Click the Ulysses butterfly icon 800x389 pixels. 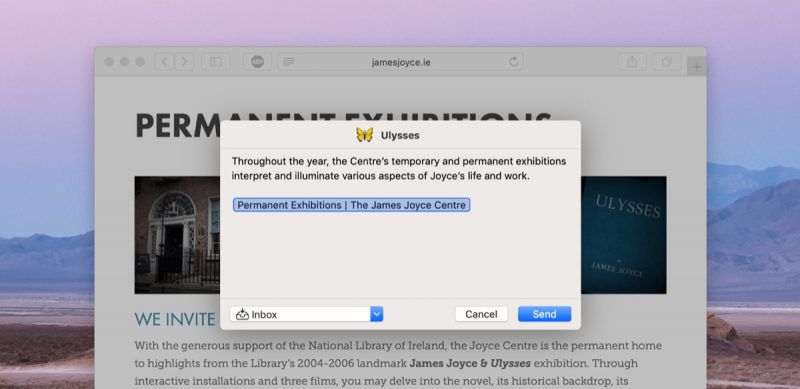click(364, 135)
